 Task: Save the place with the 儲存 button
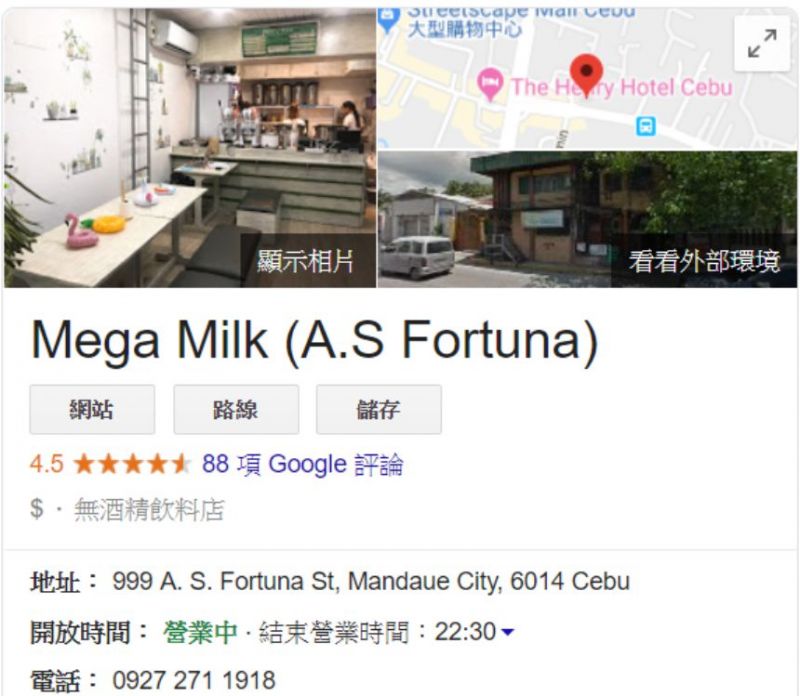point(379,410)
